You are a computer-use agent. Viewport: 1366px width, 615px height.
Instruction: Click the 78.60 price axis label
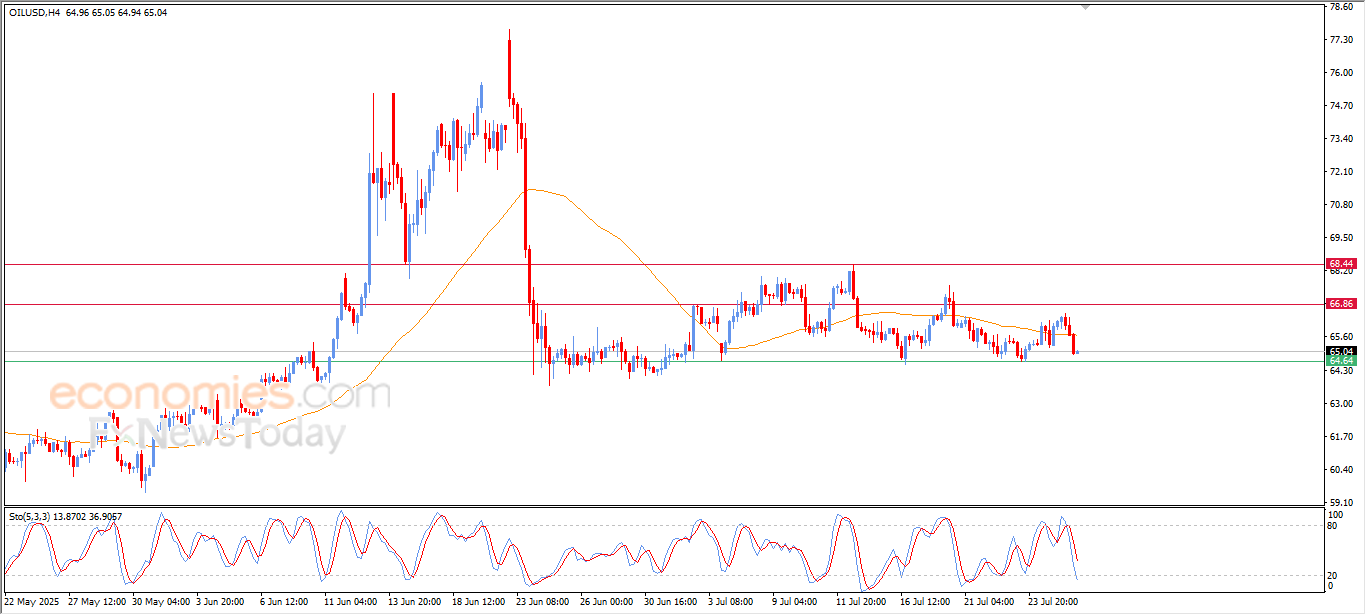point(1340,7)
